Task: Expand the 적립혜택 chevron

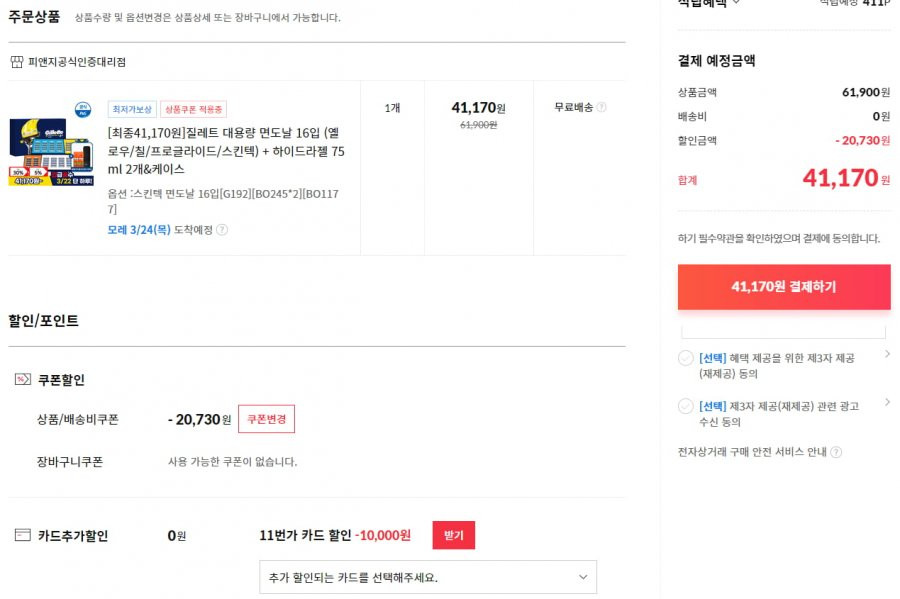Action: point(736,3)
